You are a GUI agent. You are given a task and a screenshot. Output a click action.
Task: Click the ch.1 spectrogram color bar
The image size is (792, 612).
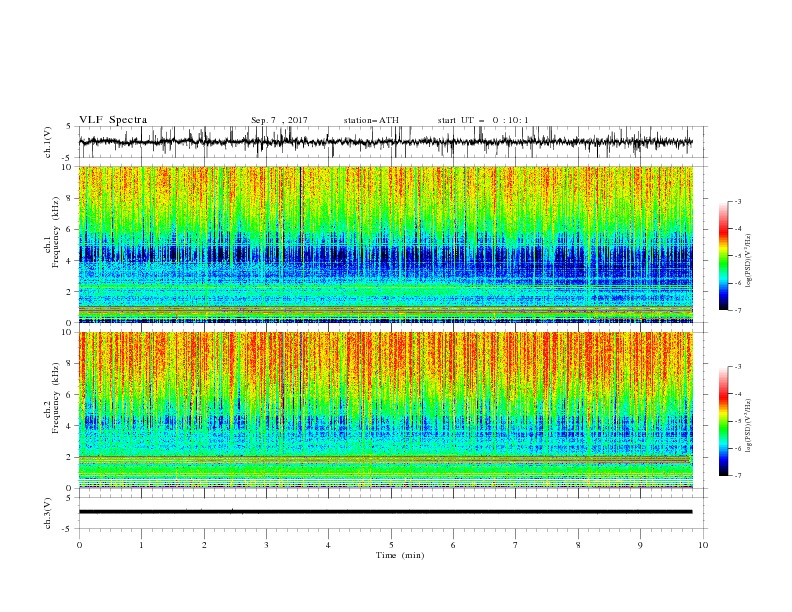point(724,256)
